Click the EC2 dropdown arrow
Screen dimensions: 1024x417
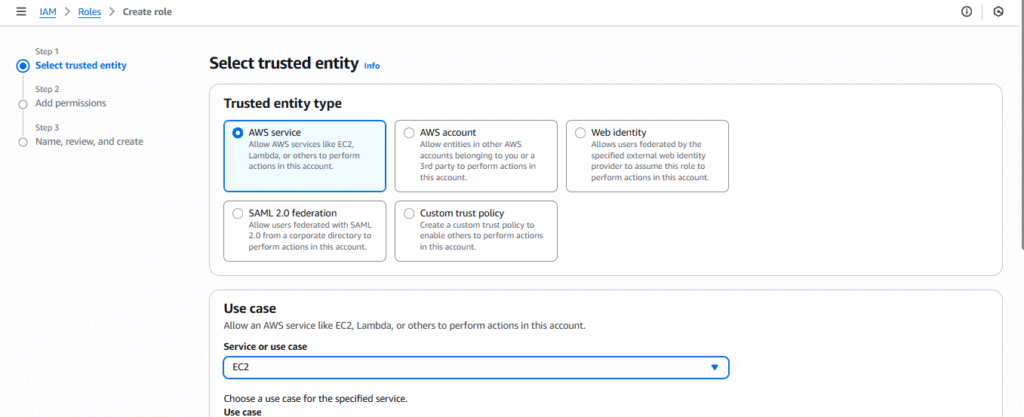714,367
